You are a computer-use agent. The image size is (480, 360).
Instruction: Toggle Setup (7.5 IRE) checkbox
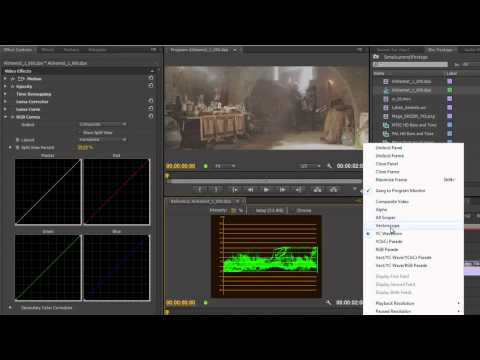tap(253, 210)
